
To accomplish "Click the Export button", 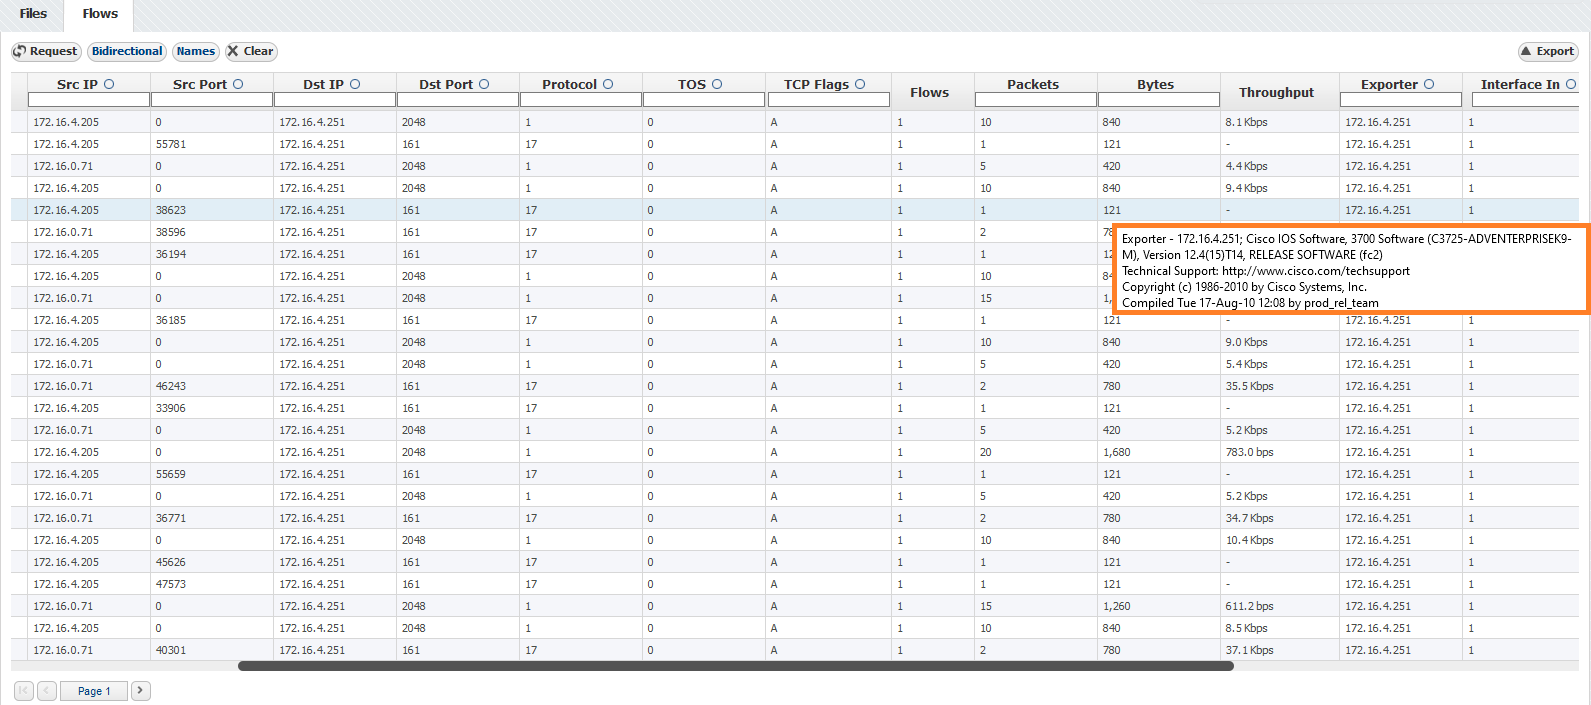I will (x=1547, y=51).
